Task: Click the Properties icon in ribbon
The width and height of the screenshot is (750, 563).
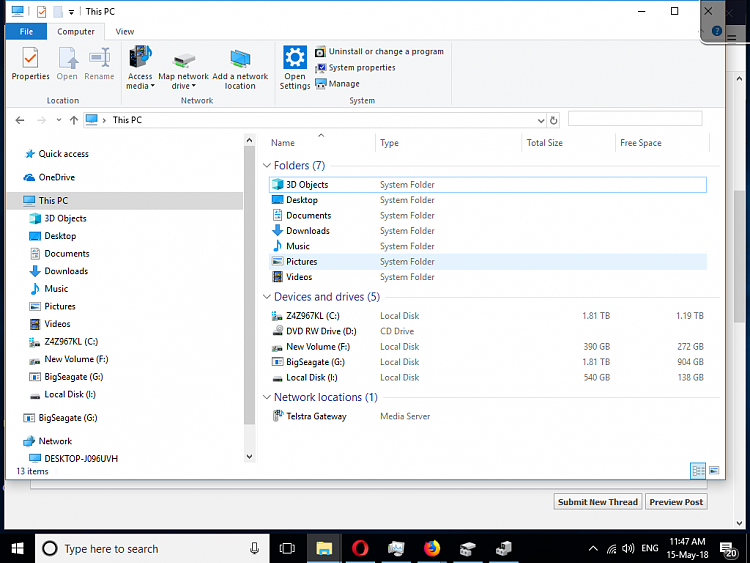Action: [x=30, y=62]
